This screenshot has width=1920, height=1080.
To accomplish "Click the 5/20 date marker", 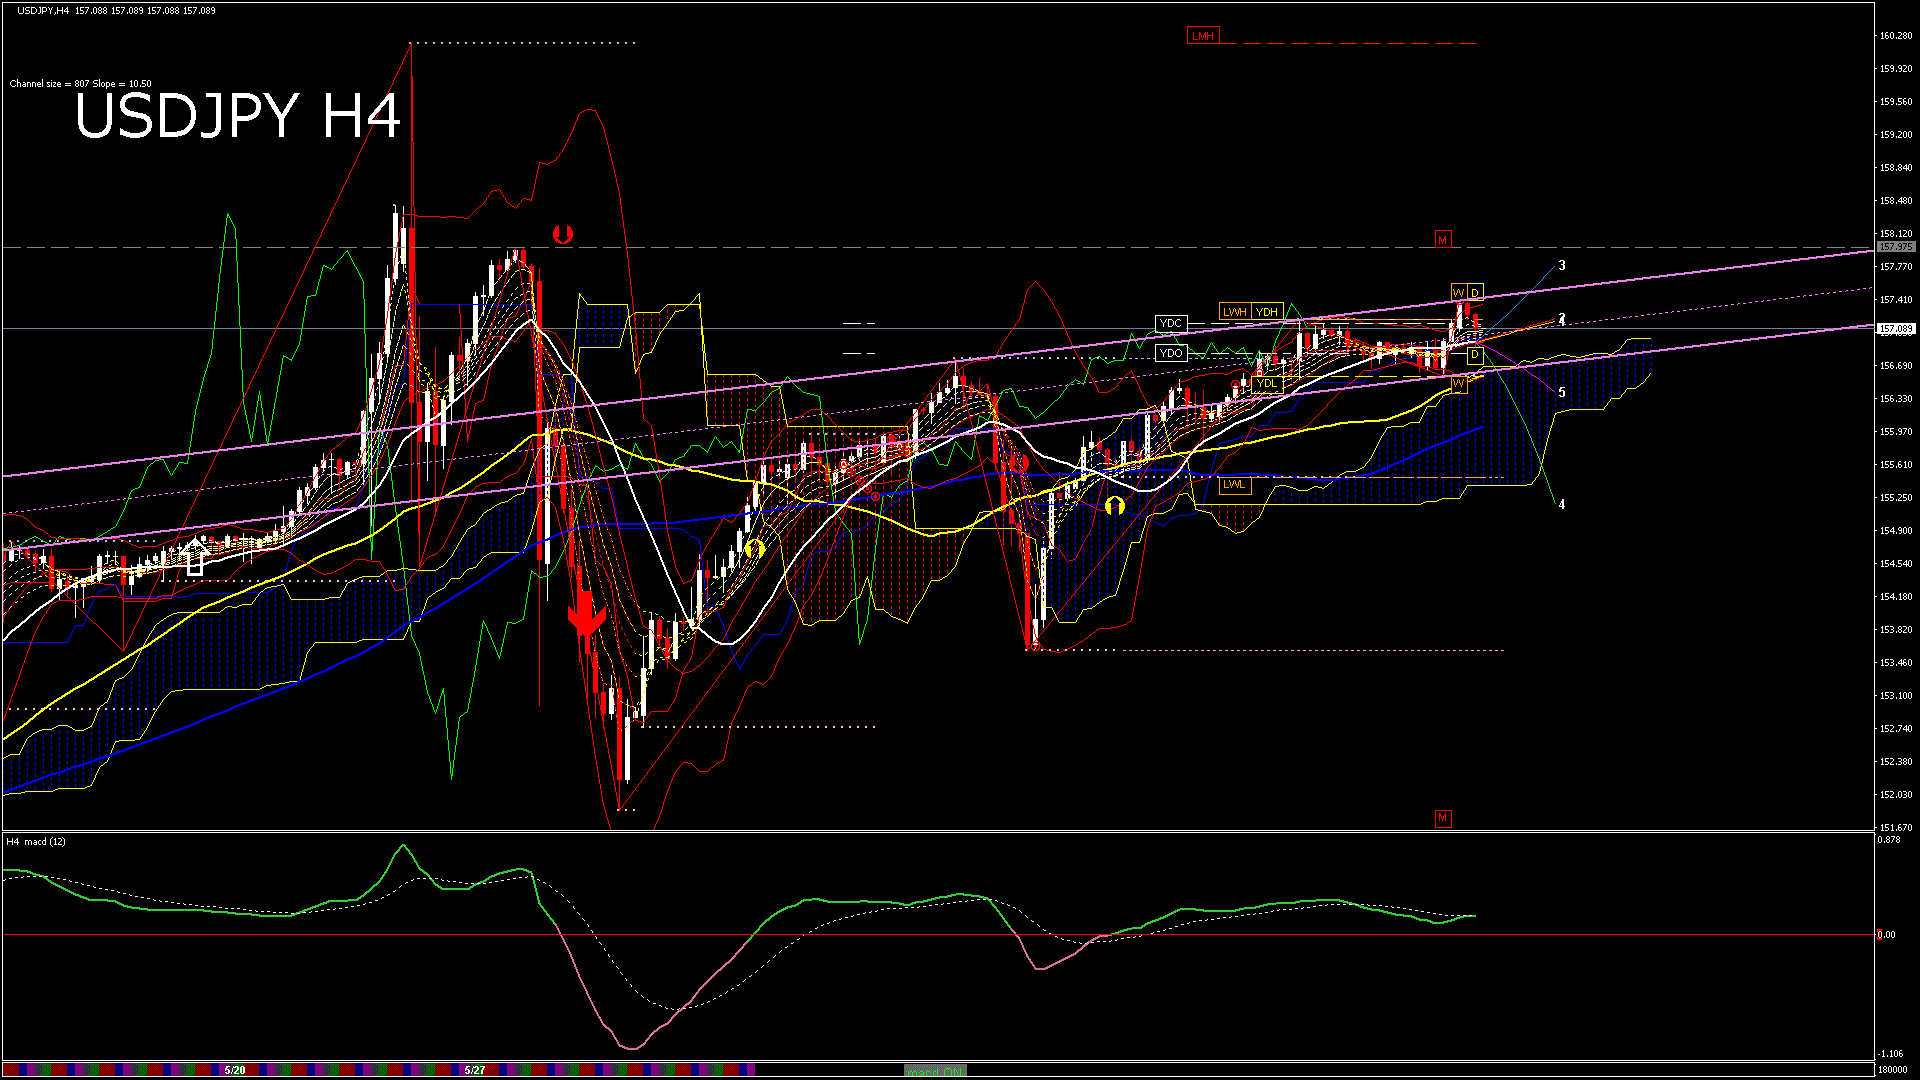I will click(x=235, y=1070).
